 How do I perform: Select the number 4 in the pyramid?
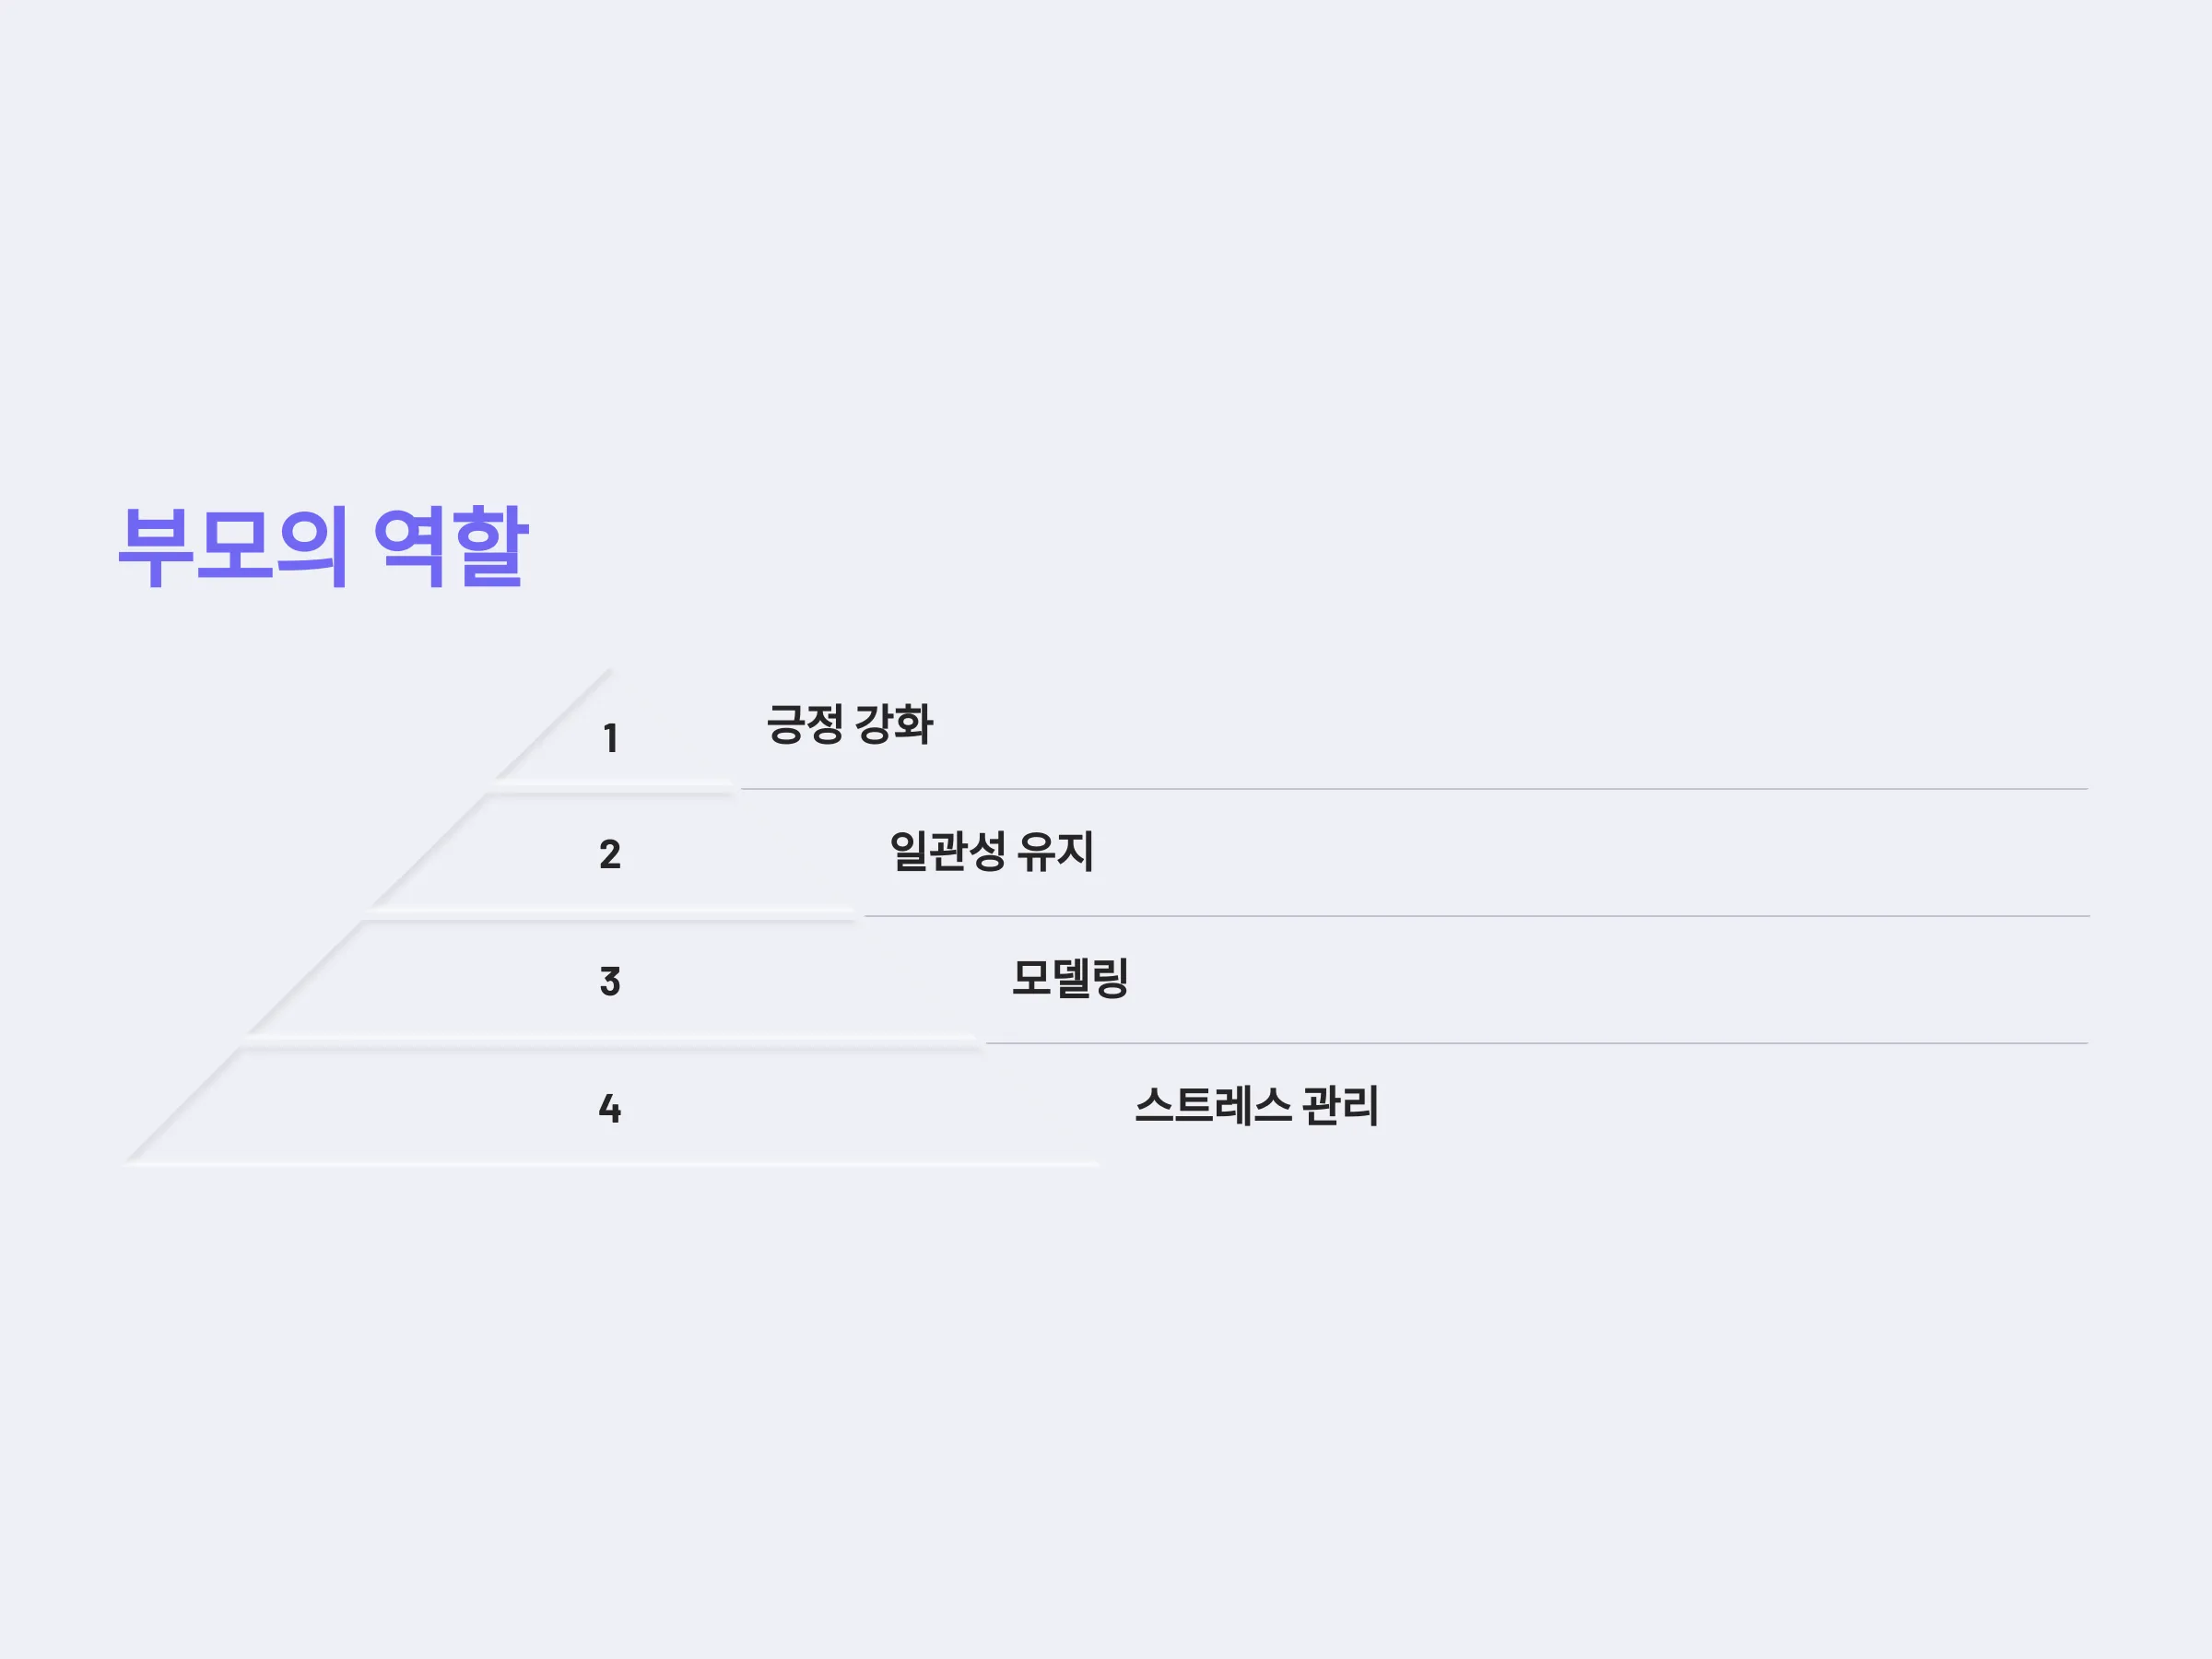(x=610, y=1108)
